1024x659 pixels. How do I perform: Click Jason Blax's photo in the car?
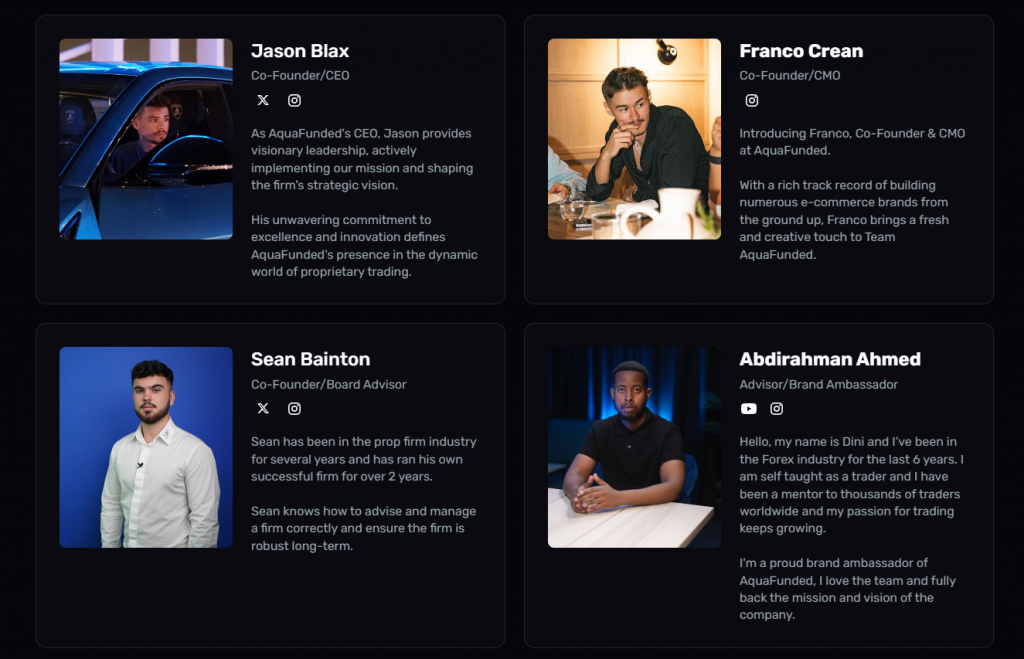(x=146, y=138)
